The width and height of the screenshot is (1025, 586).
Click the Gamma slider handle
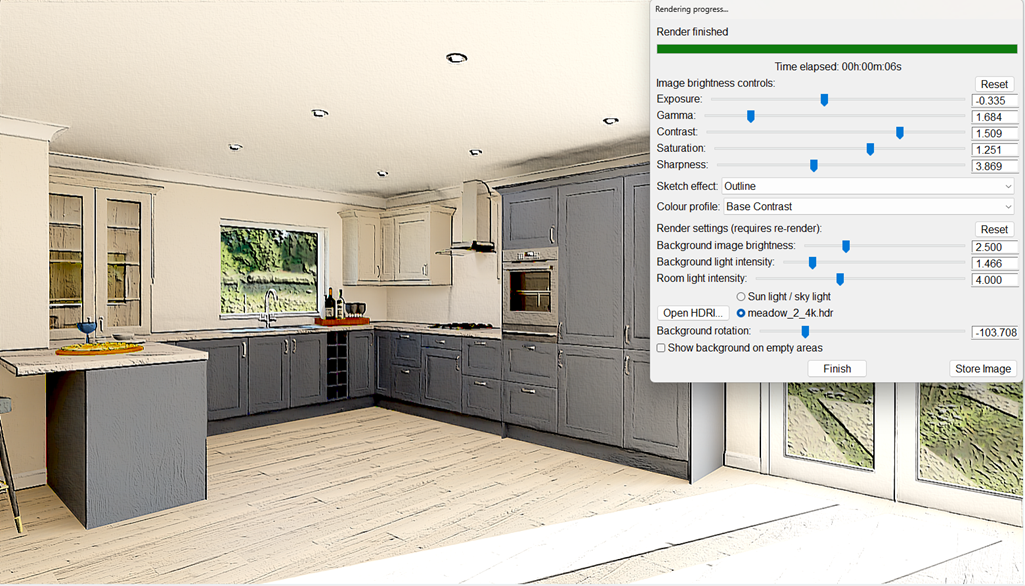tap(750, 116)
